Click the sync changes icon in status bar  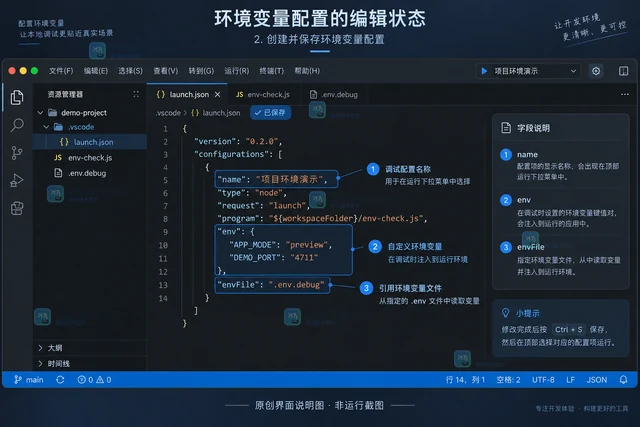point(60,380)
